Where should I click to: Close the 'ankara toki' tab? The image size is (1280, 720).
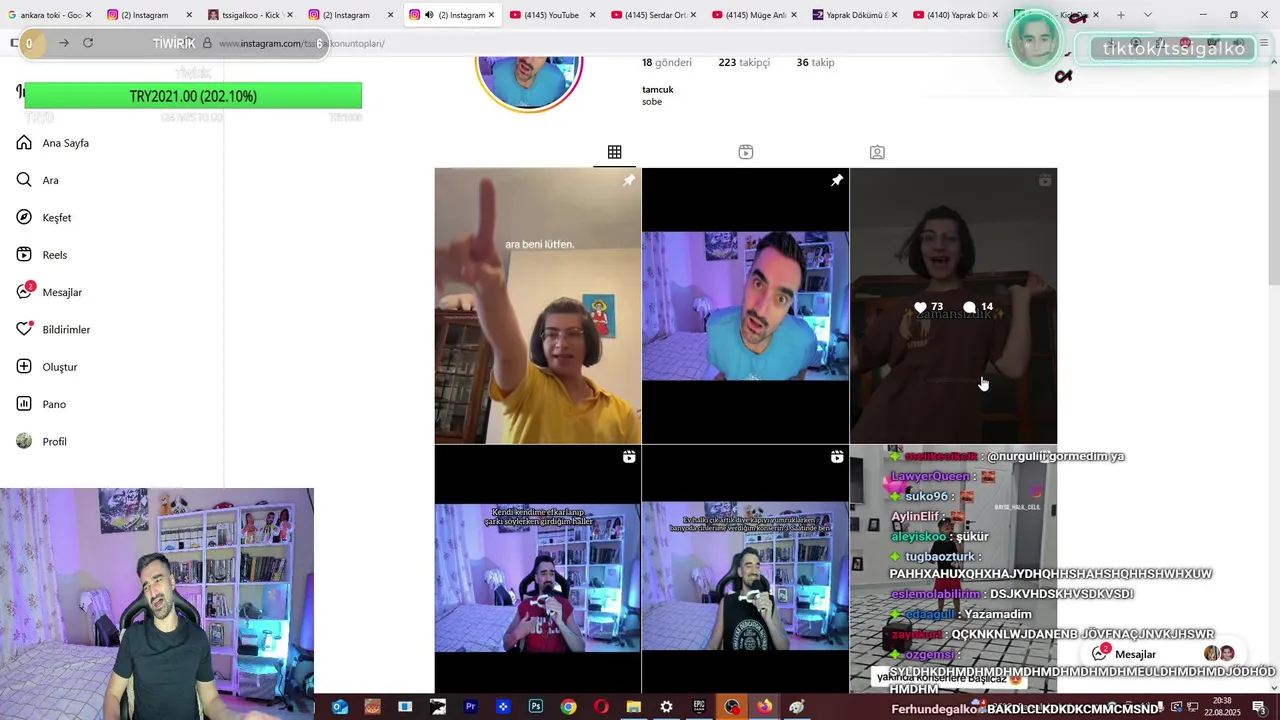click(88, 15)
